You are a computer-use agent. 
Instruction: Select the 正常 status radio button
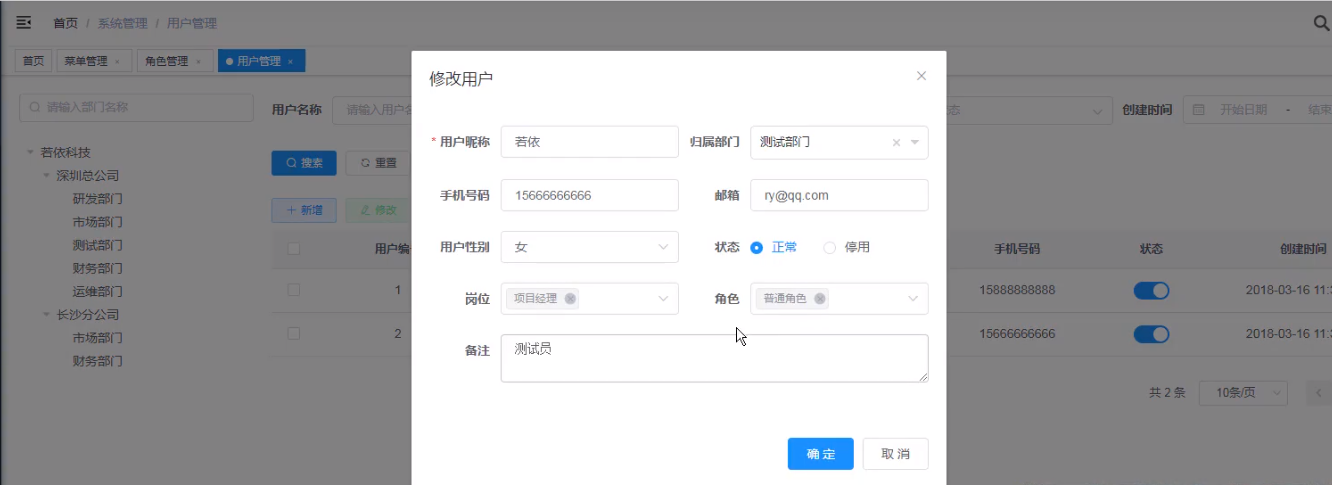(757, 247)
